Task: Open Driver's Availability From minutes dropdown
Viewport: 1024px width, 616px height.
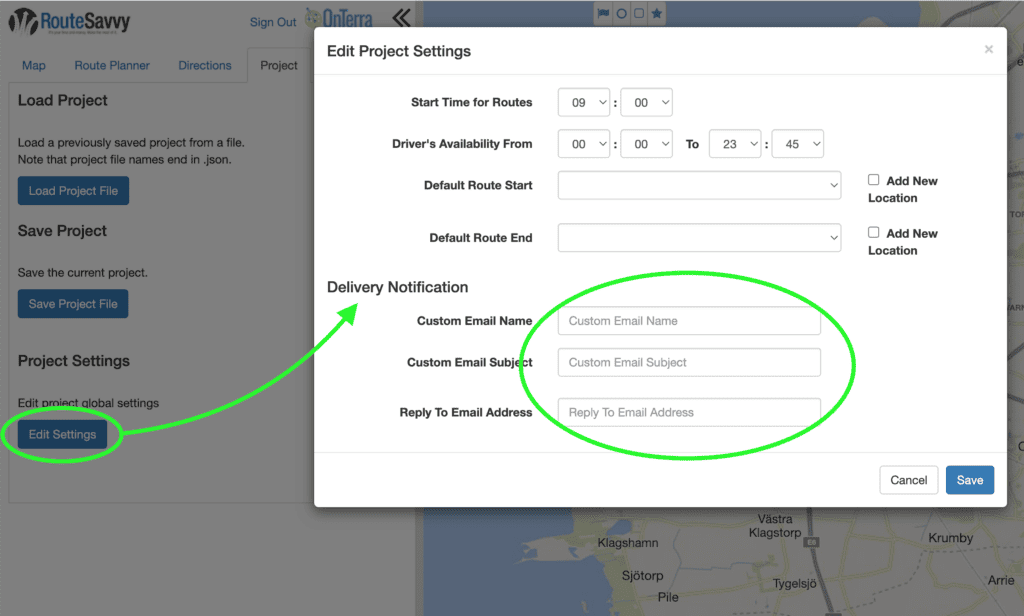Action: coord(647,144)
